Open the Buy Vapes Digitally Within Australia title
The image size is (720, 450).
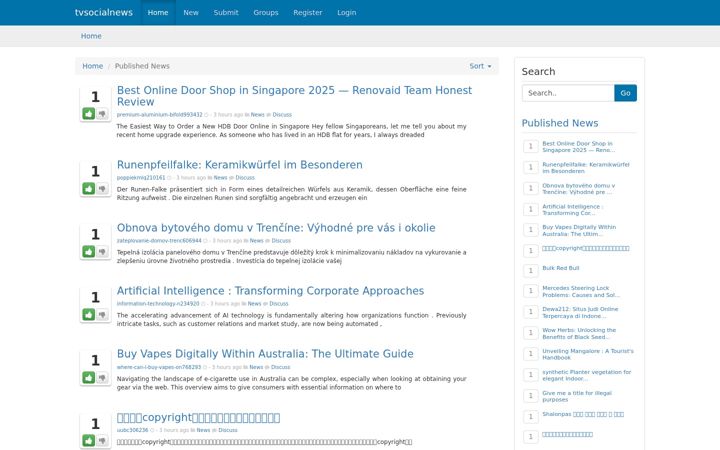[x=265, y=354]
